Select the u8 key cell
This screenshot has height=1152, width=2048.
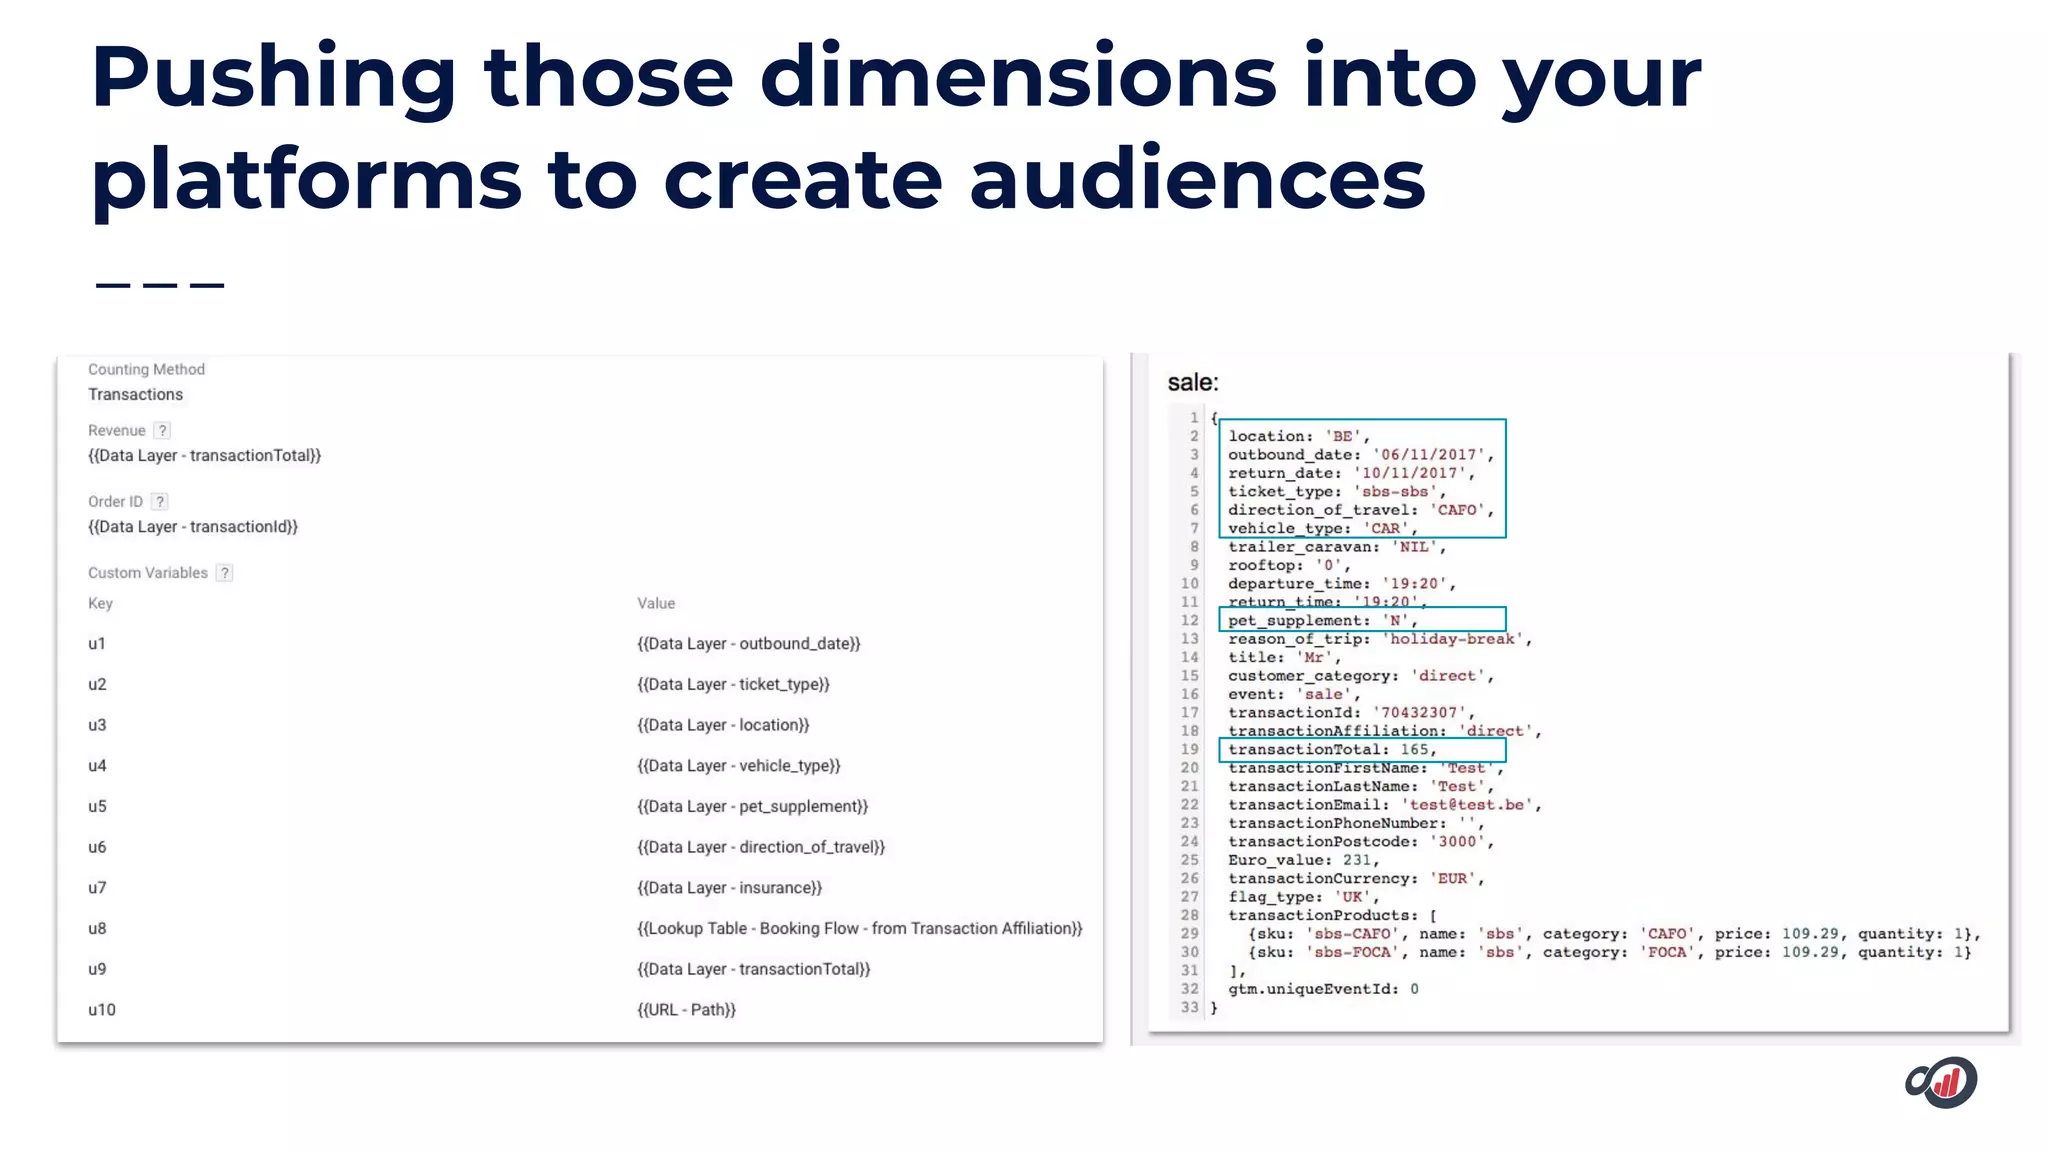tap(97, 929)
